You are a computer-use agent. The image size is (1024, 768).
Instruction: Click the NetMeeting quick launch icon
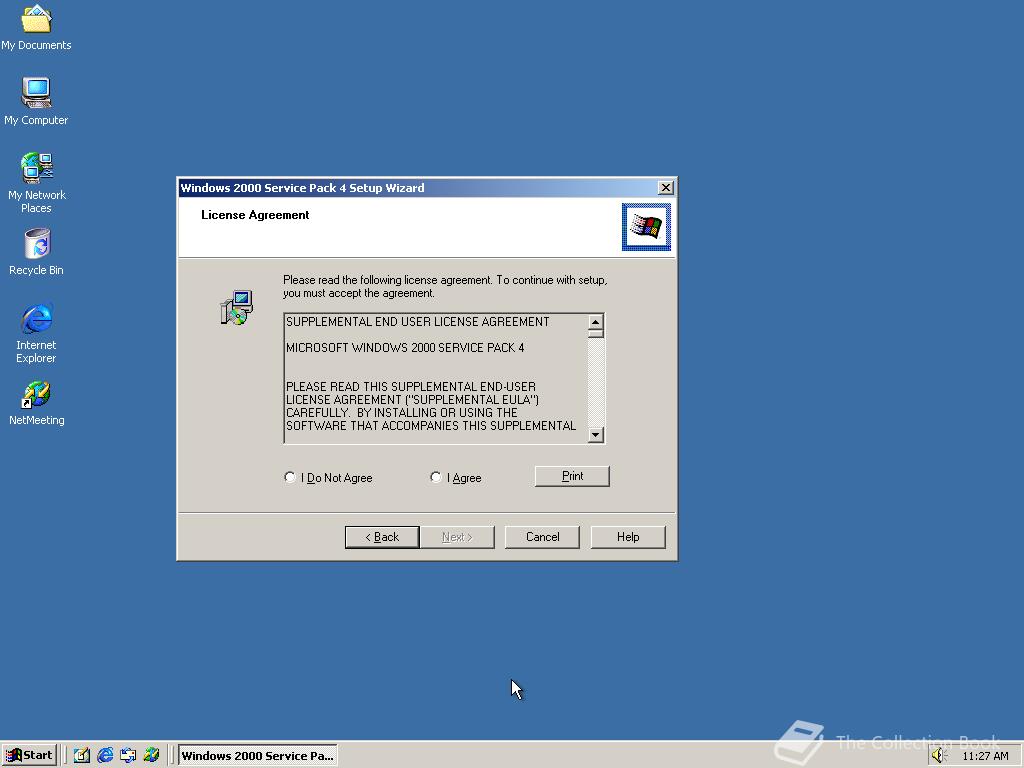pyautogui.click(x=152, y=755)
